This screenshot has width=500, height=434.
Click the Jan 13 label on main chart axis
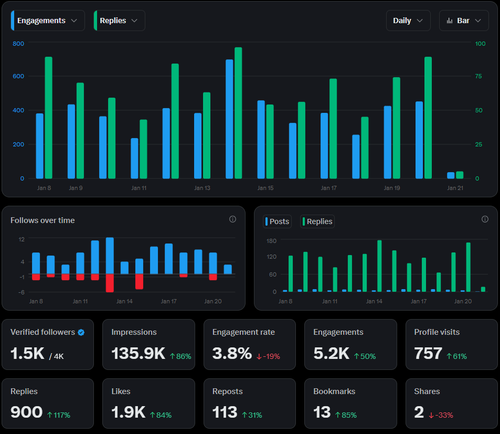[202, 188]
